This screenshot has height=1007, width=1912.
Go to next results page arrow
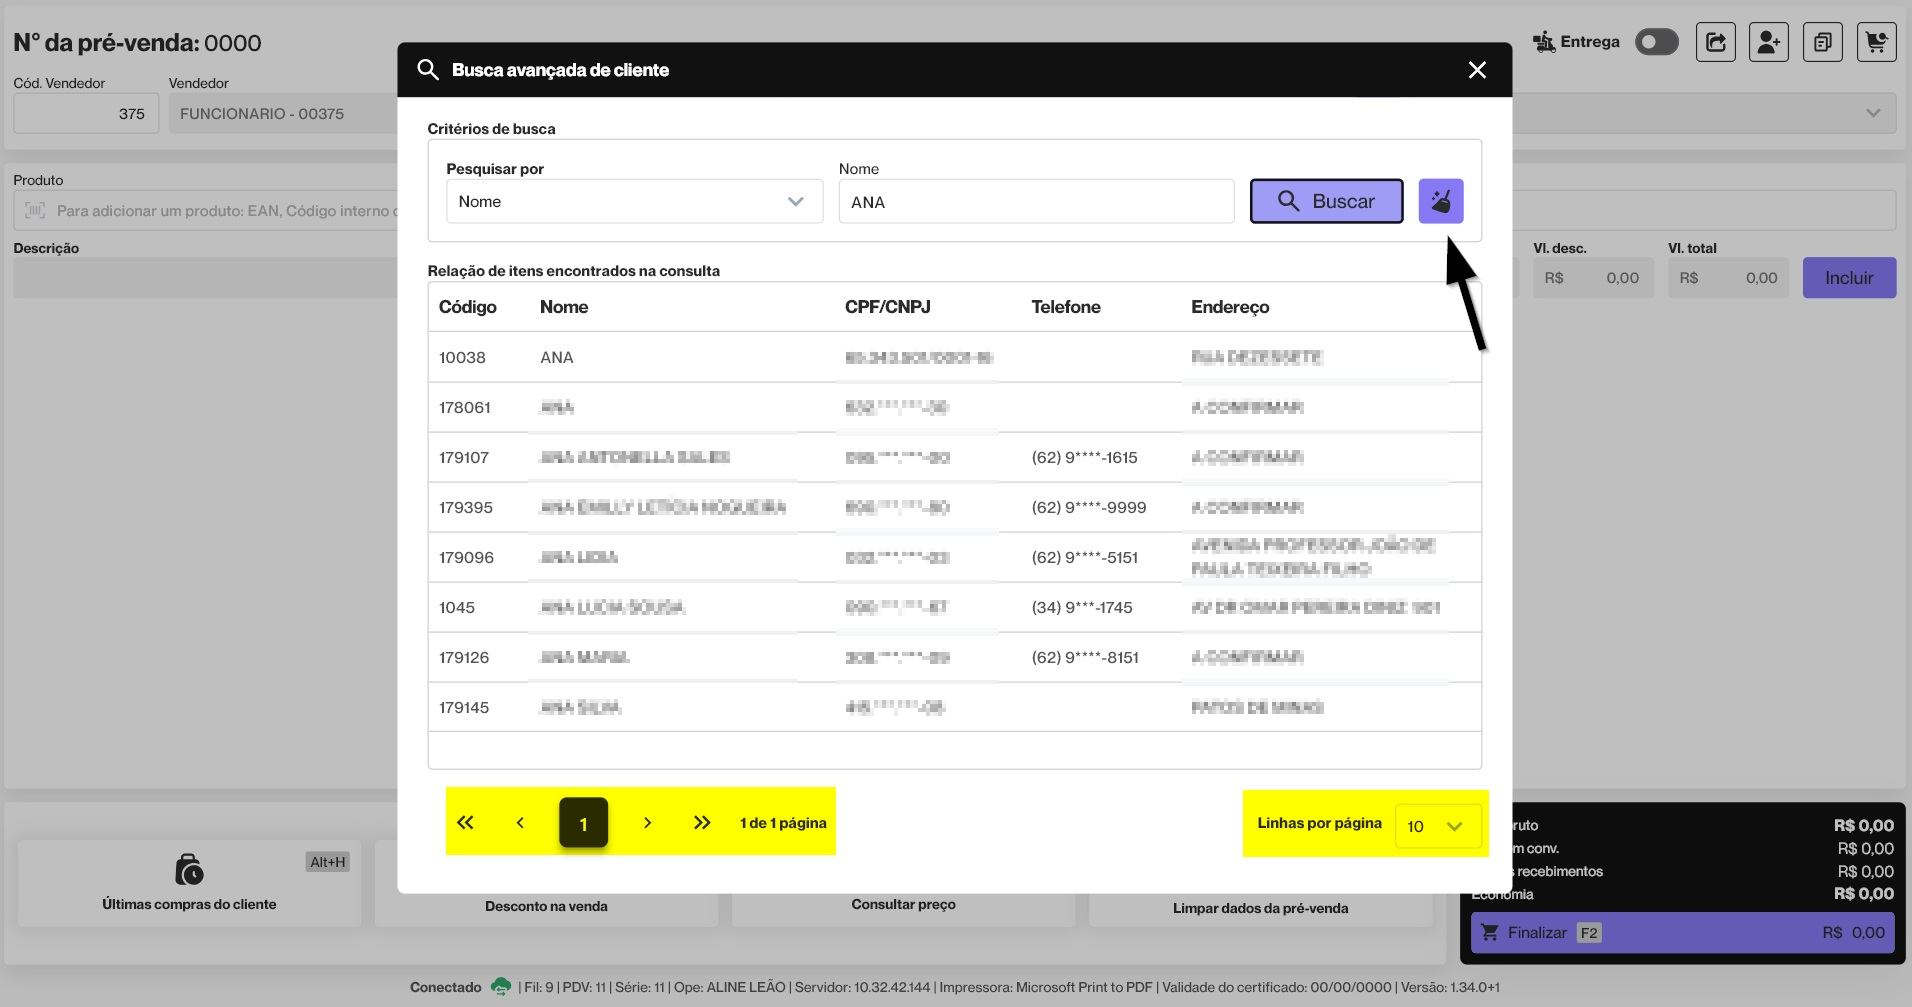tap(647, 823)
